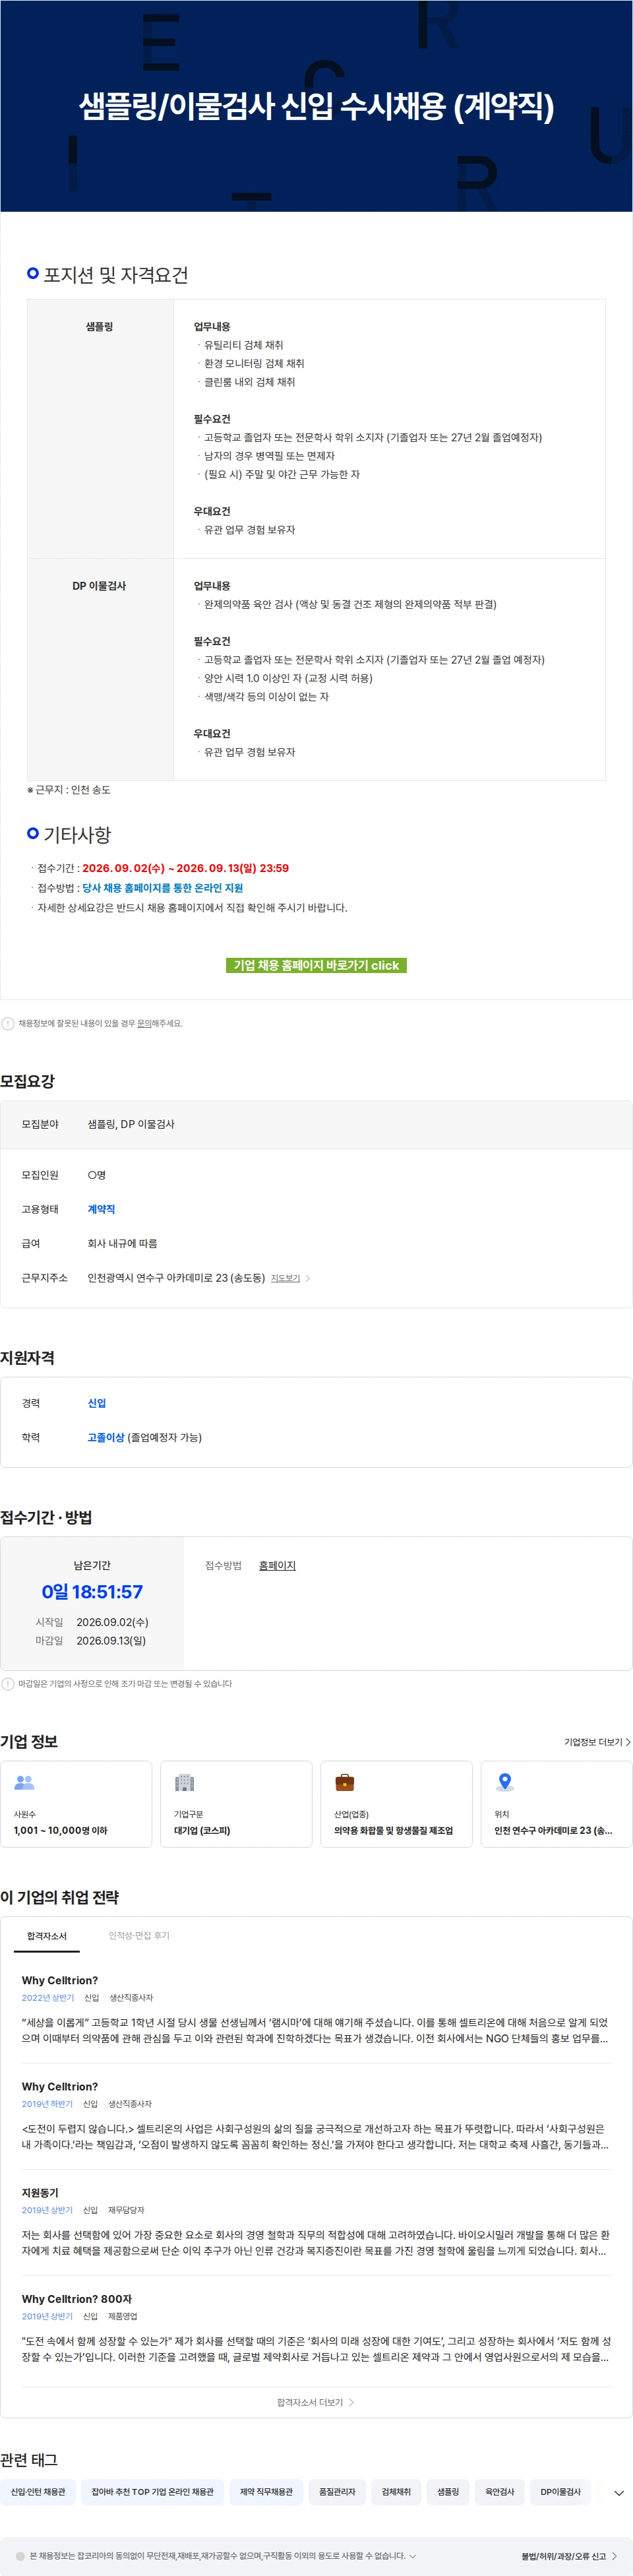Click the 검체채취 tag

point(396,2491)
